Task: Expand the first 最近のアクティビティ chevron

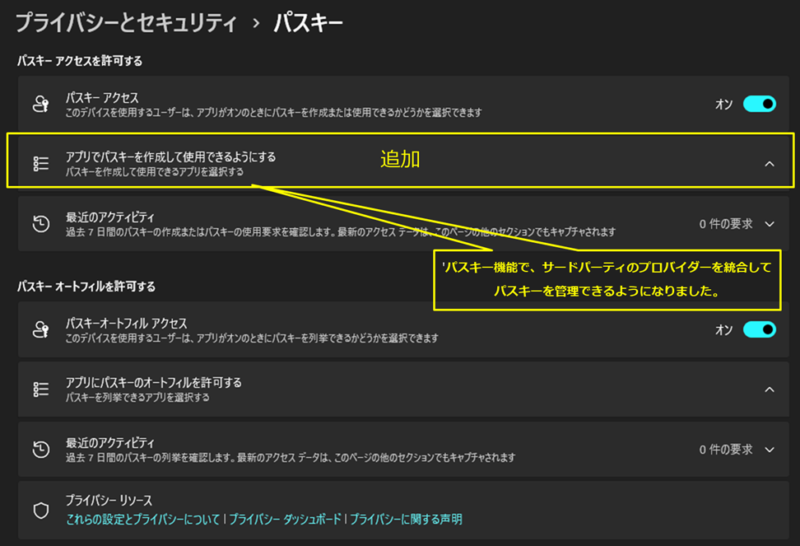Action: [769, 224]
